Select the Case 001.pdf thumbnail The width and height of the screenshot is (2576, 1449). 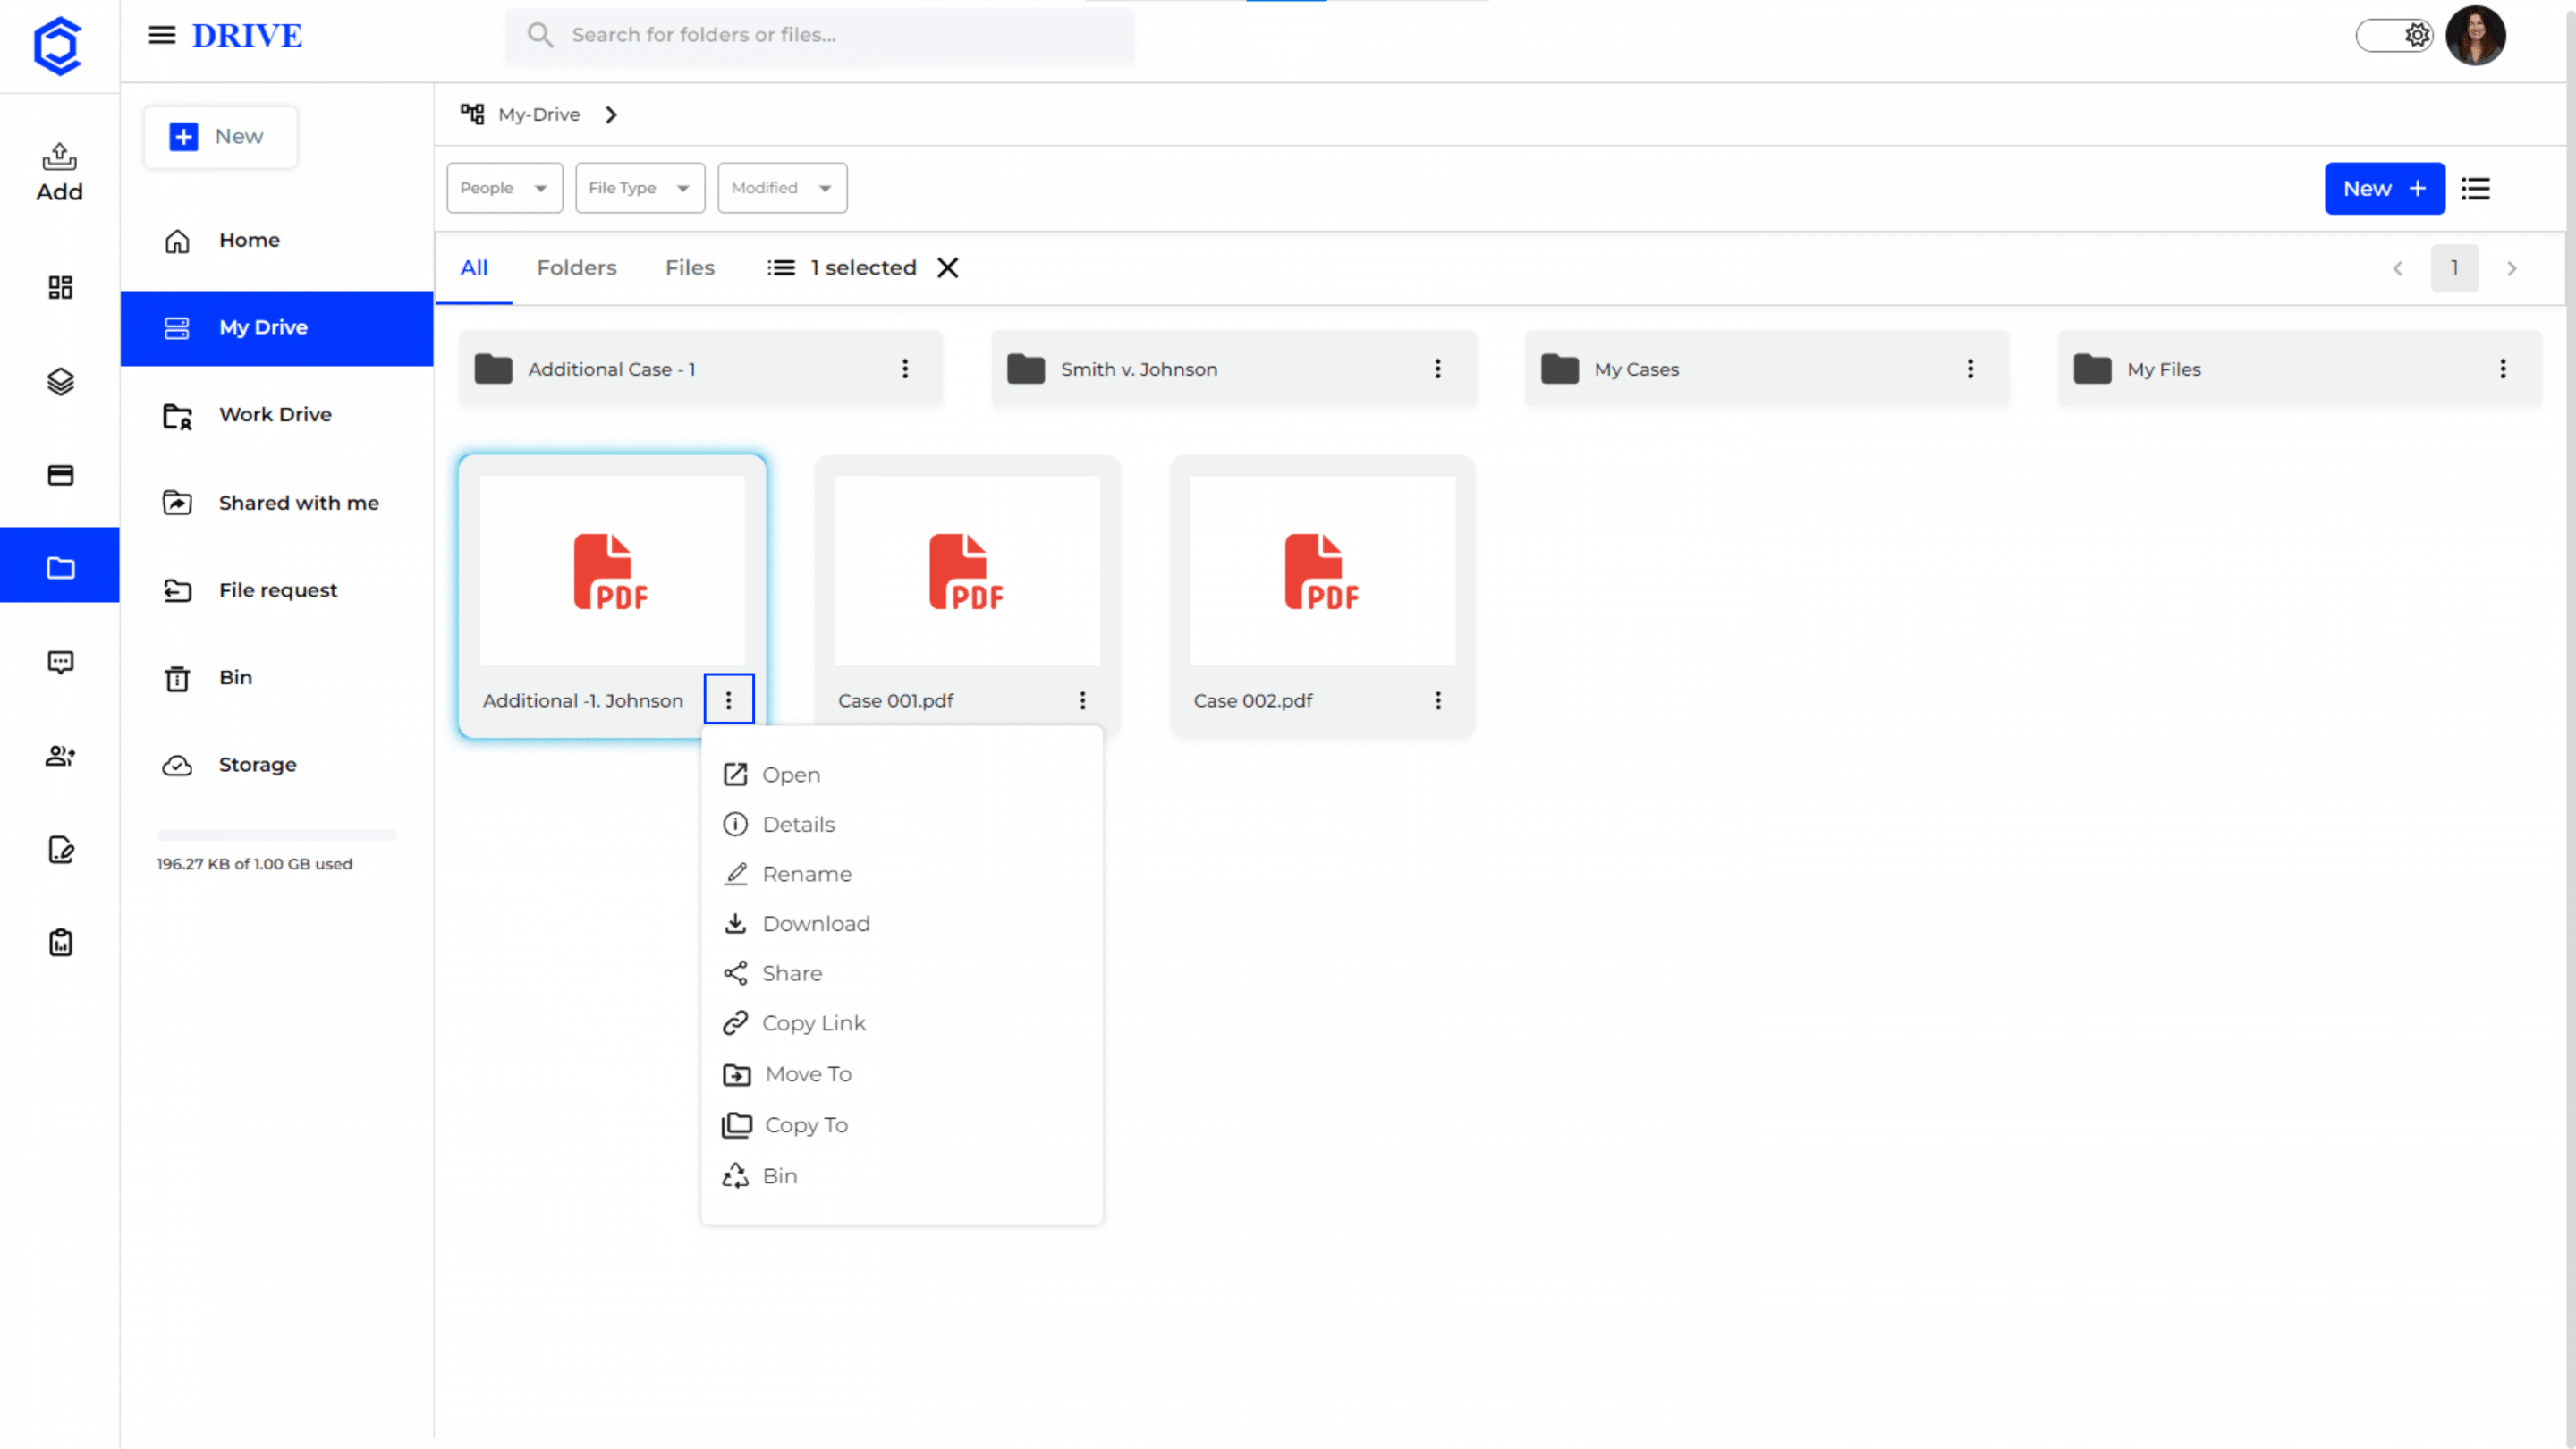[967, 570]
